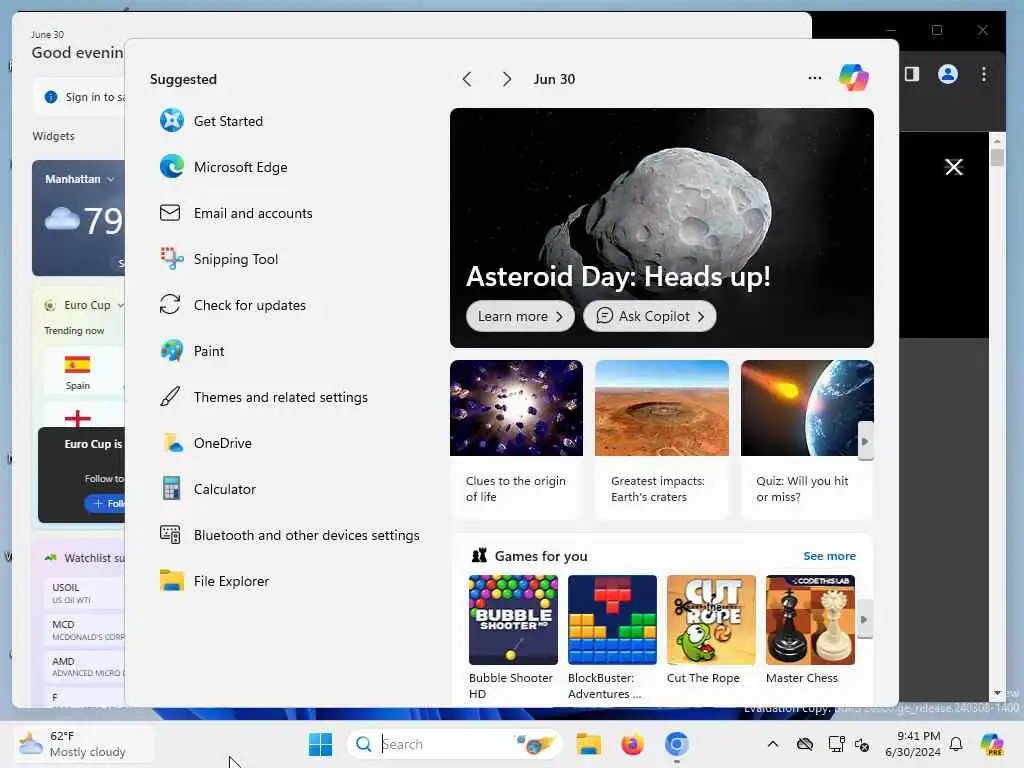The height and width of the screenshot is (768, 1024).
Task: Open the Greatest impacts: Earth's craters card
Action: 662,440
